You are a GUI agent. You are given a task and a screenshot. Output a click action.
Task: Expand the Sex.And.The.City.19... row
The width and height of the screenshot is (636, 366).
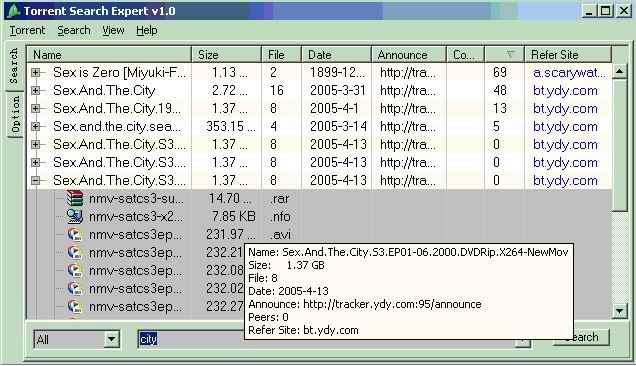[x=36, y=108]
